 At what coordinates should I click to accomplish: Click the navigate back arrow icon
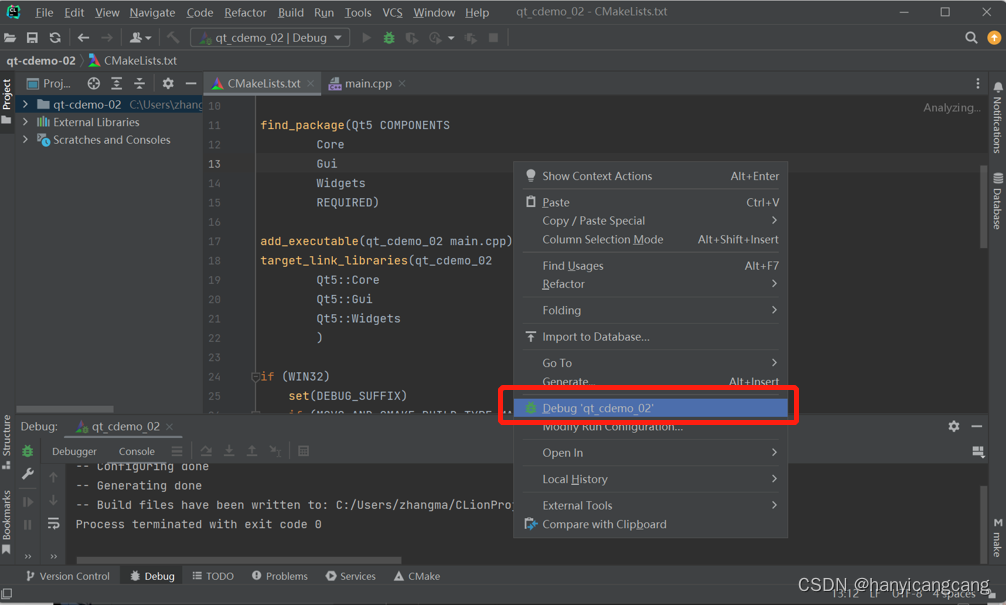point(82,37)
